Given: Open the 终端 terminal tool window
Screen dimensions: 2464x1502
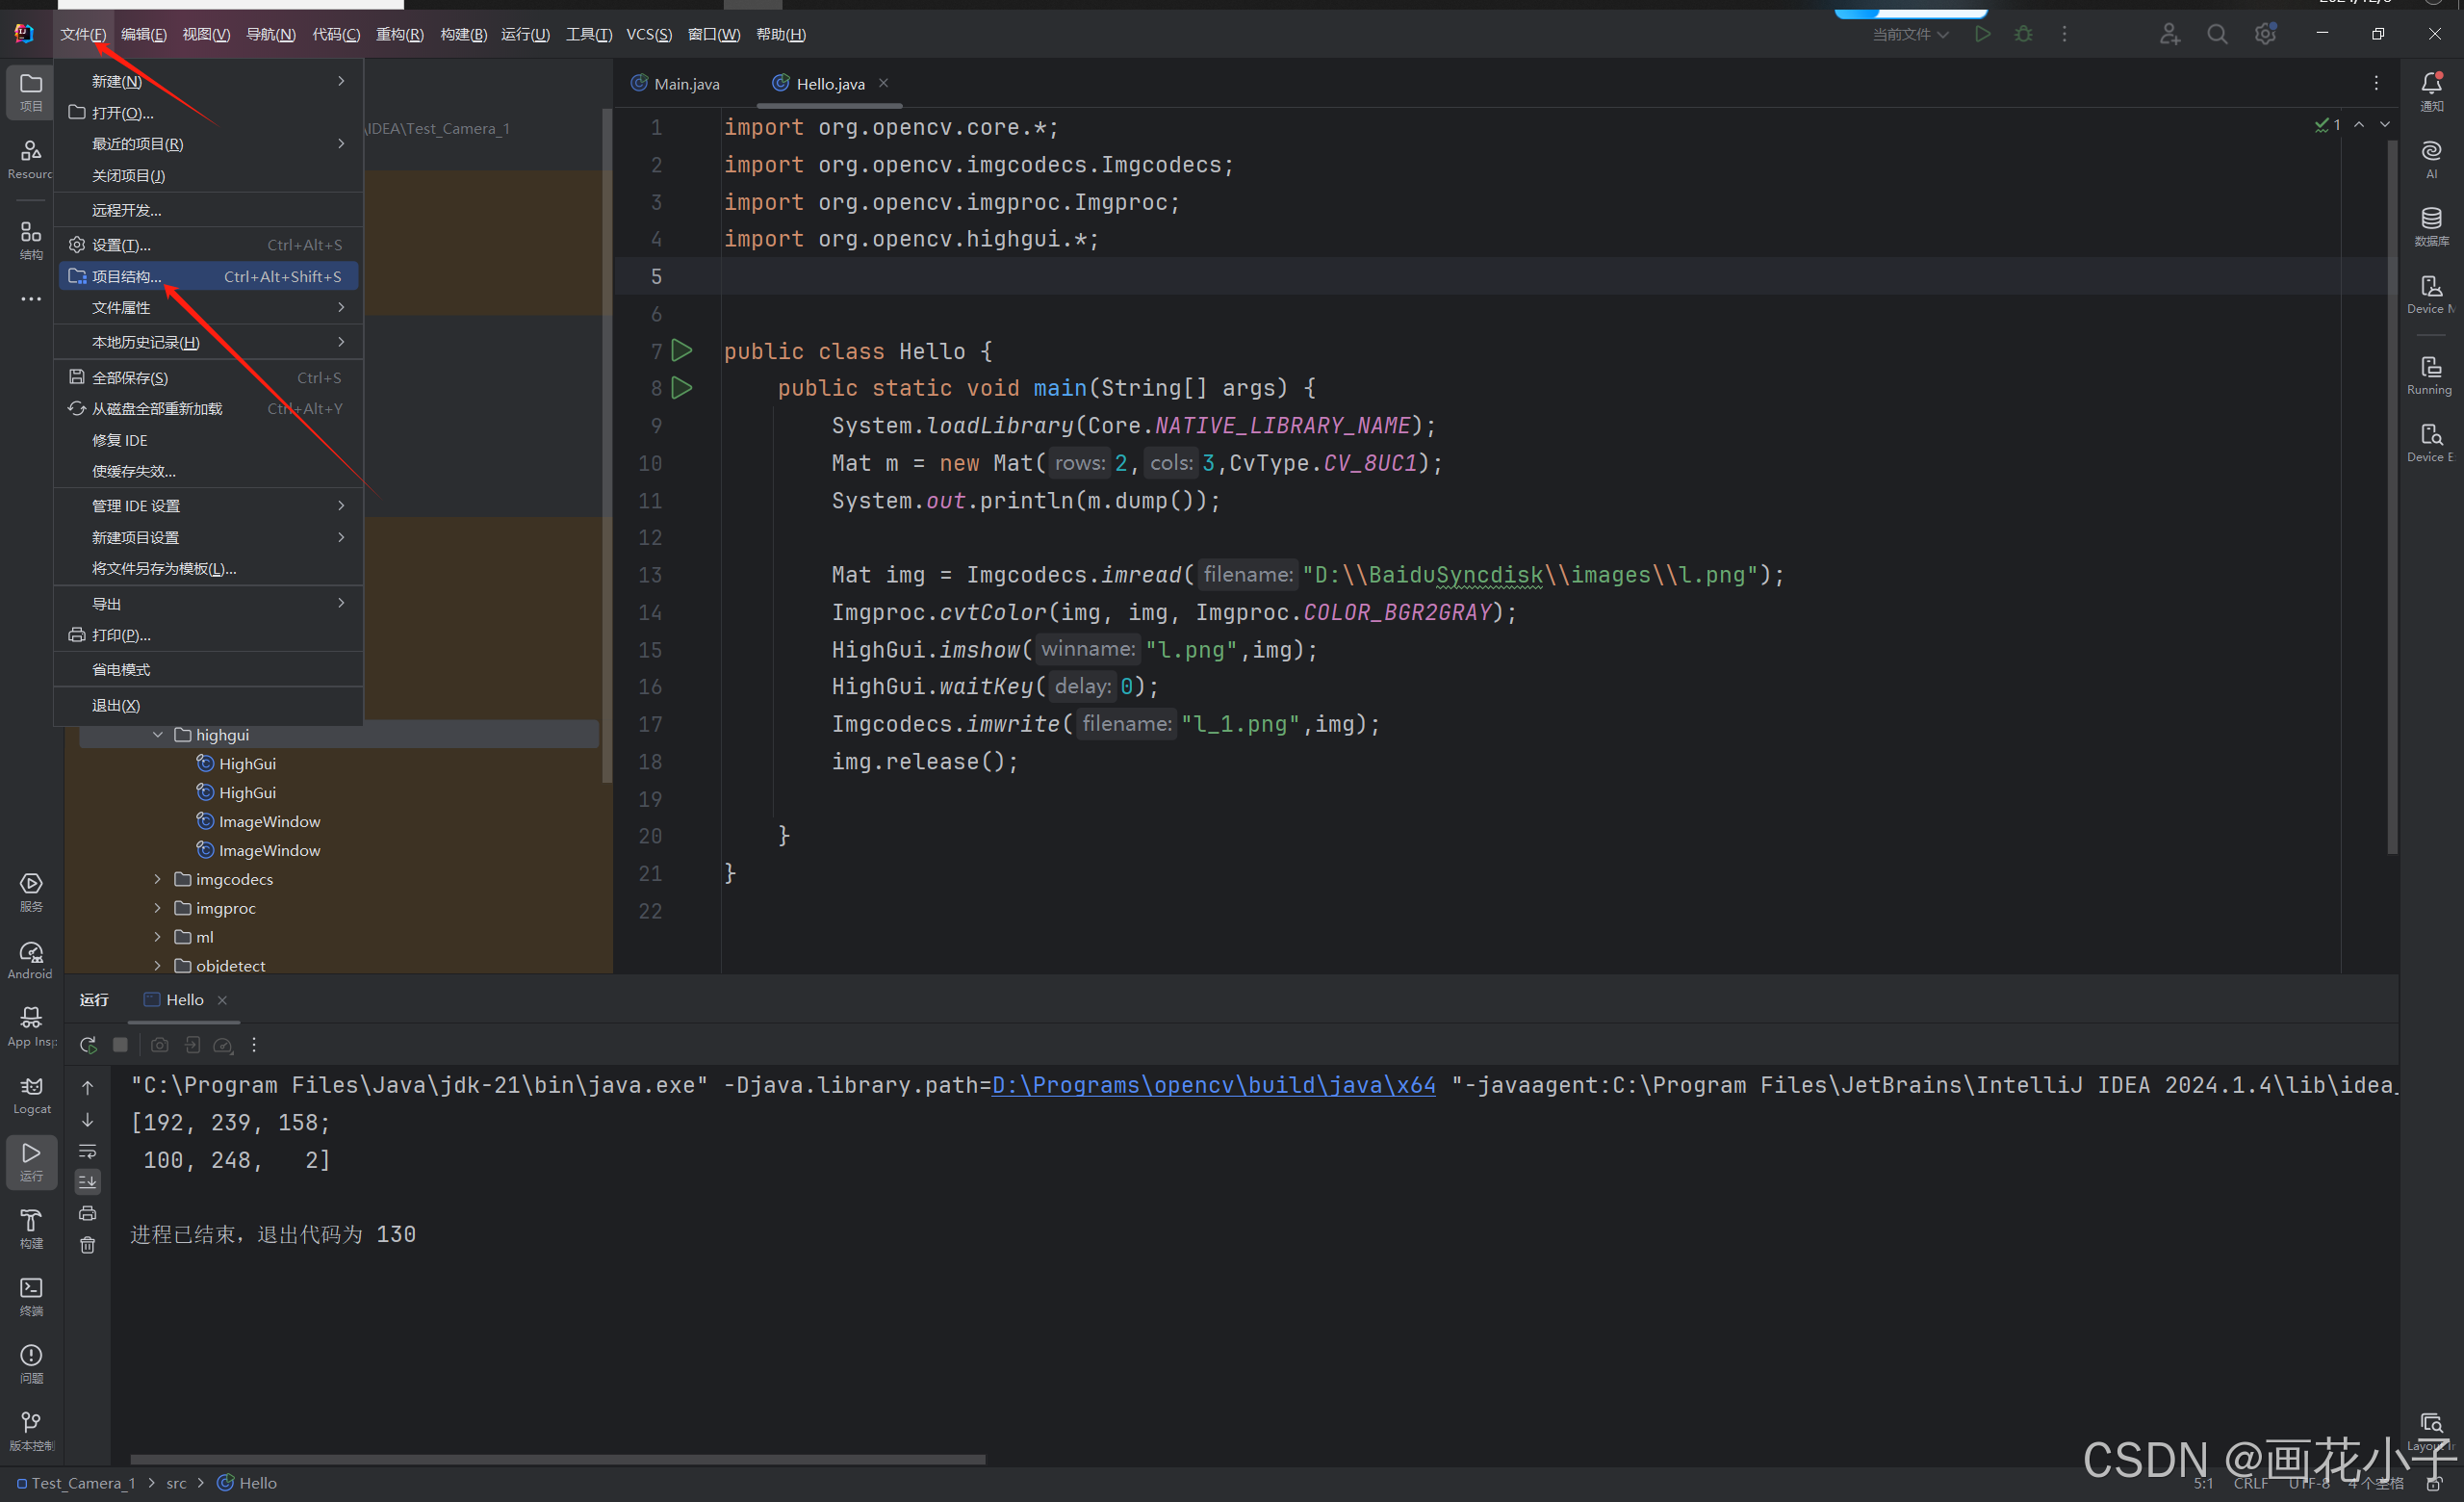Looking at the screenshot, I should click(x=31, y=1292).
